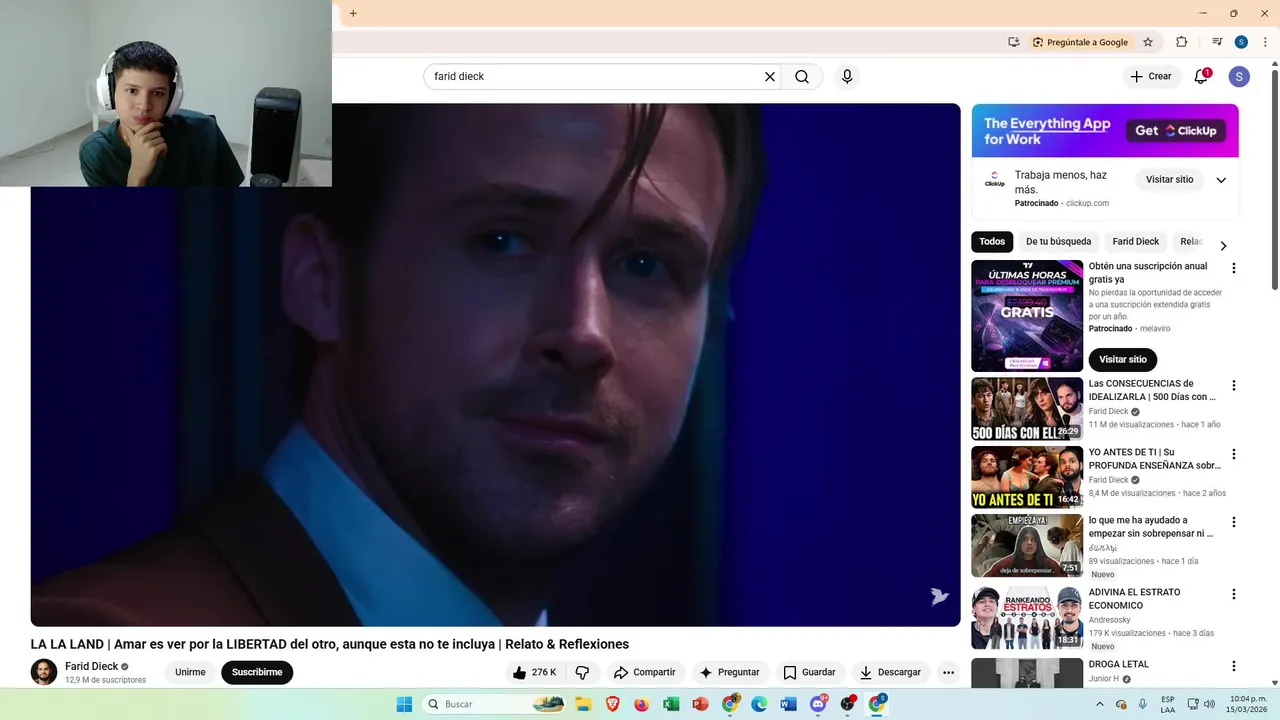Viewport: 1280px width, 720px height.
Task: Click the video title LA LA LAND text
Action: [330, 644]
